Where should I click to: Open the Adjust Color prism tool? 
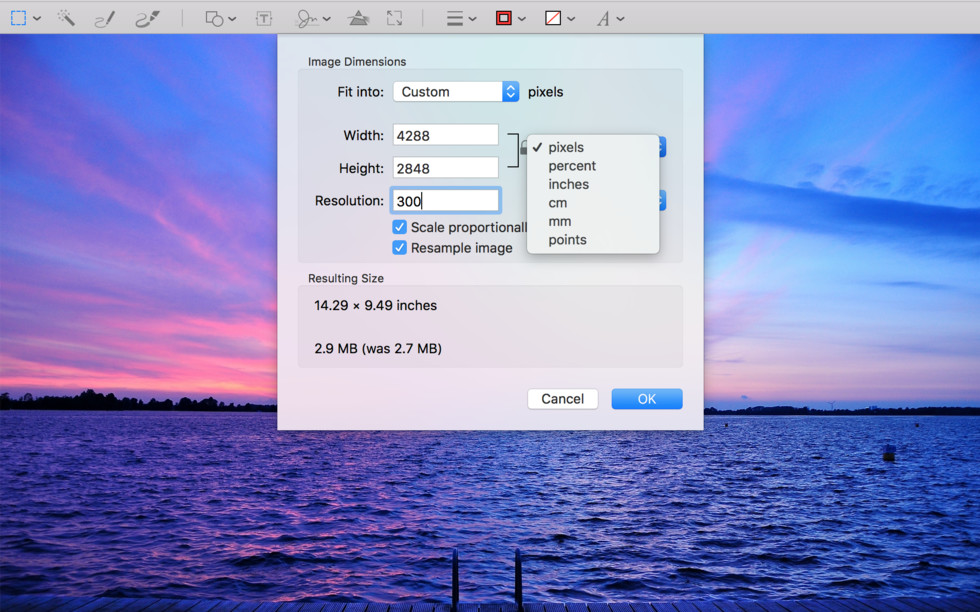tap(358, 18)
